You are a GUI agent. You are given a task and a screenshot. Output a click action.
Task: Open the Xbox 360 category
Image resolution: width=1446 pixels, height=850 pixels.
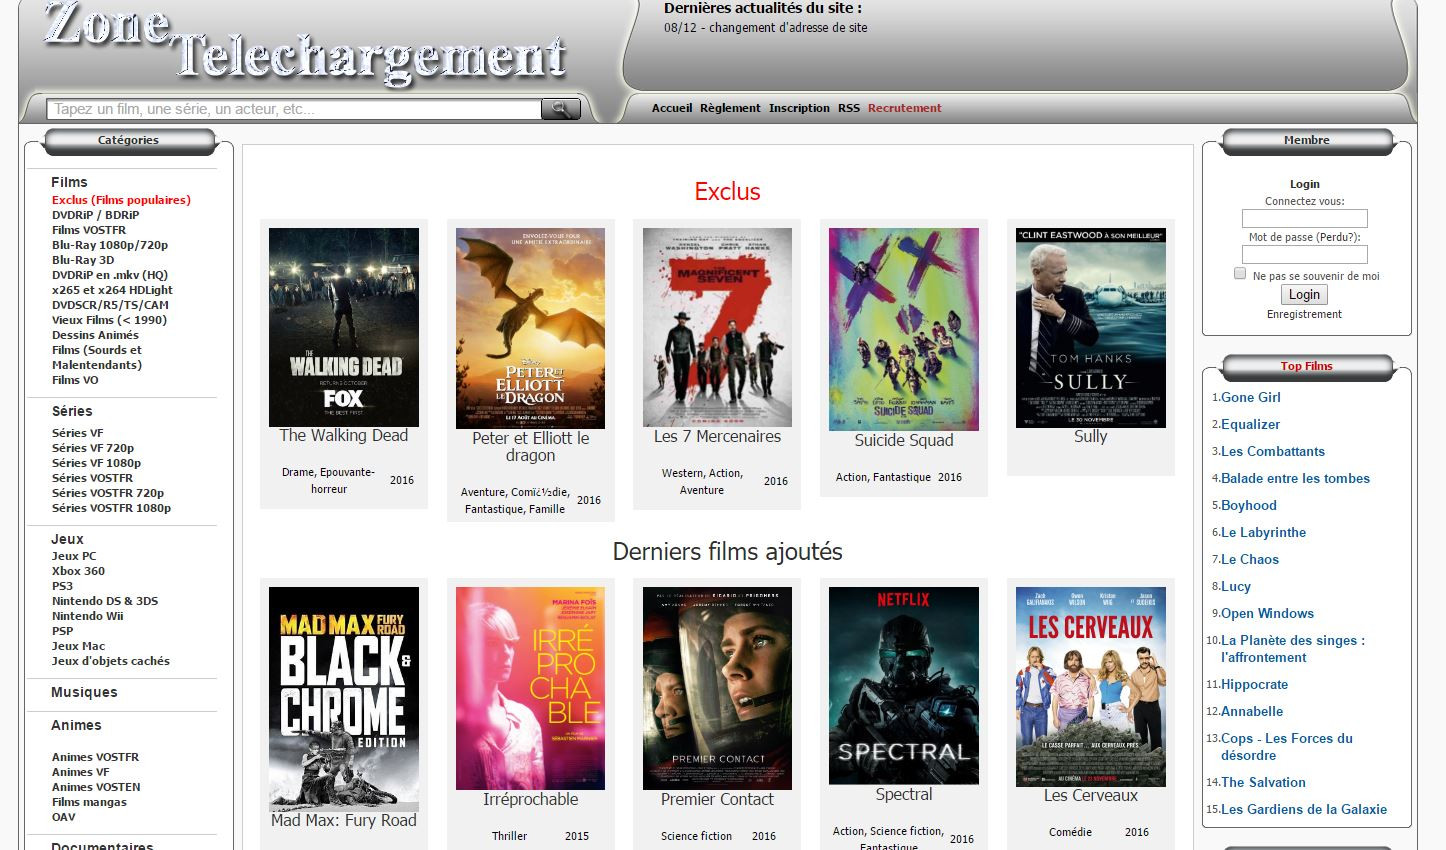click(78, 571)
